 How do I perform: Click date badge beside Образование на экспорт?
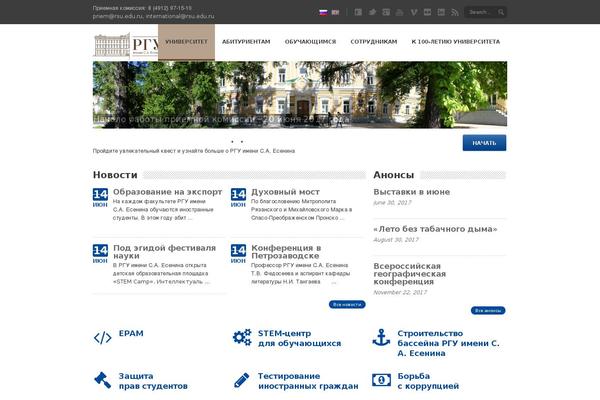pyautogui.click(x=100, y=198)
